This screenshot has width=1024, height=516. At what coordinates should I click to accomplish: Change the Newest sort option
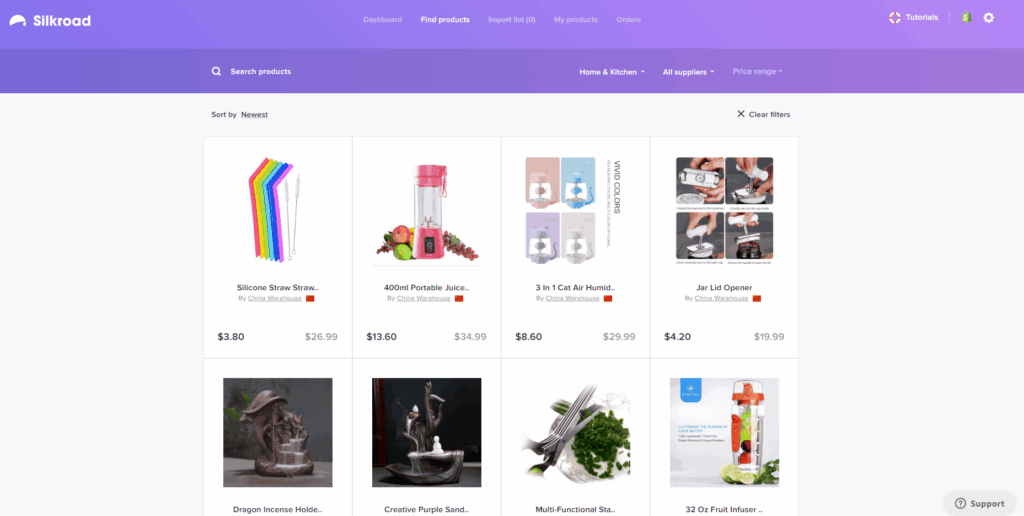(x=255, y=114)
